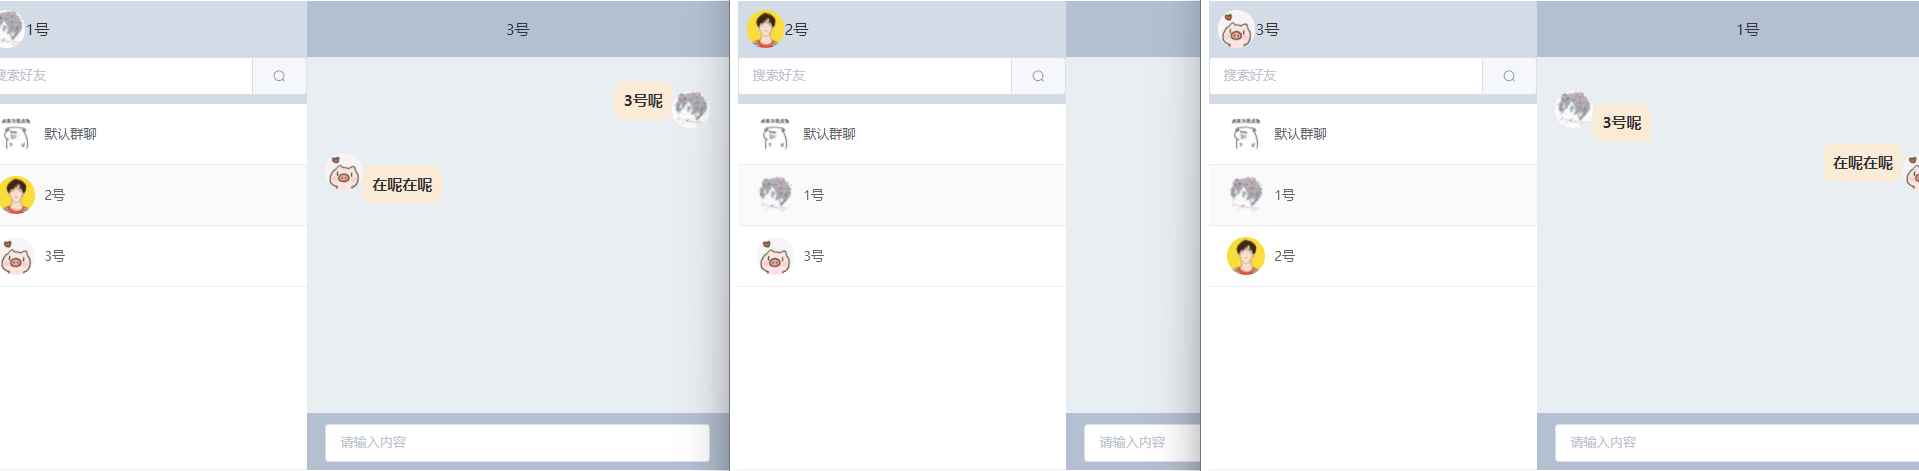Select 默认群聊 in 3号's friend list
1919x471 pixels.
click(1373, 134)
